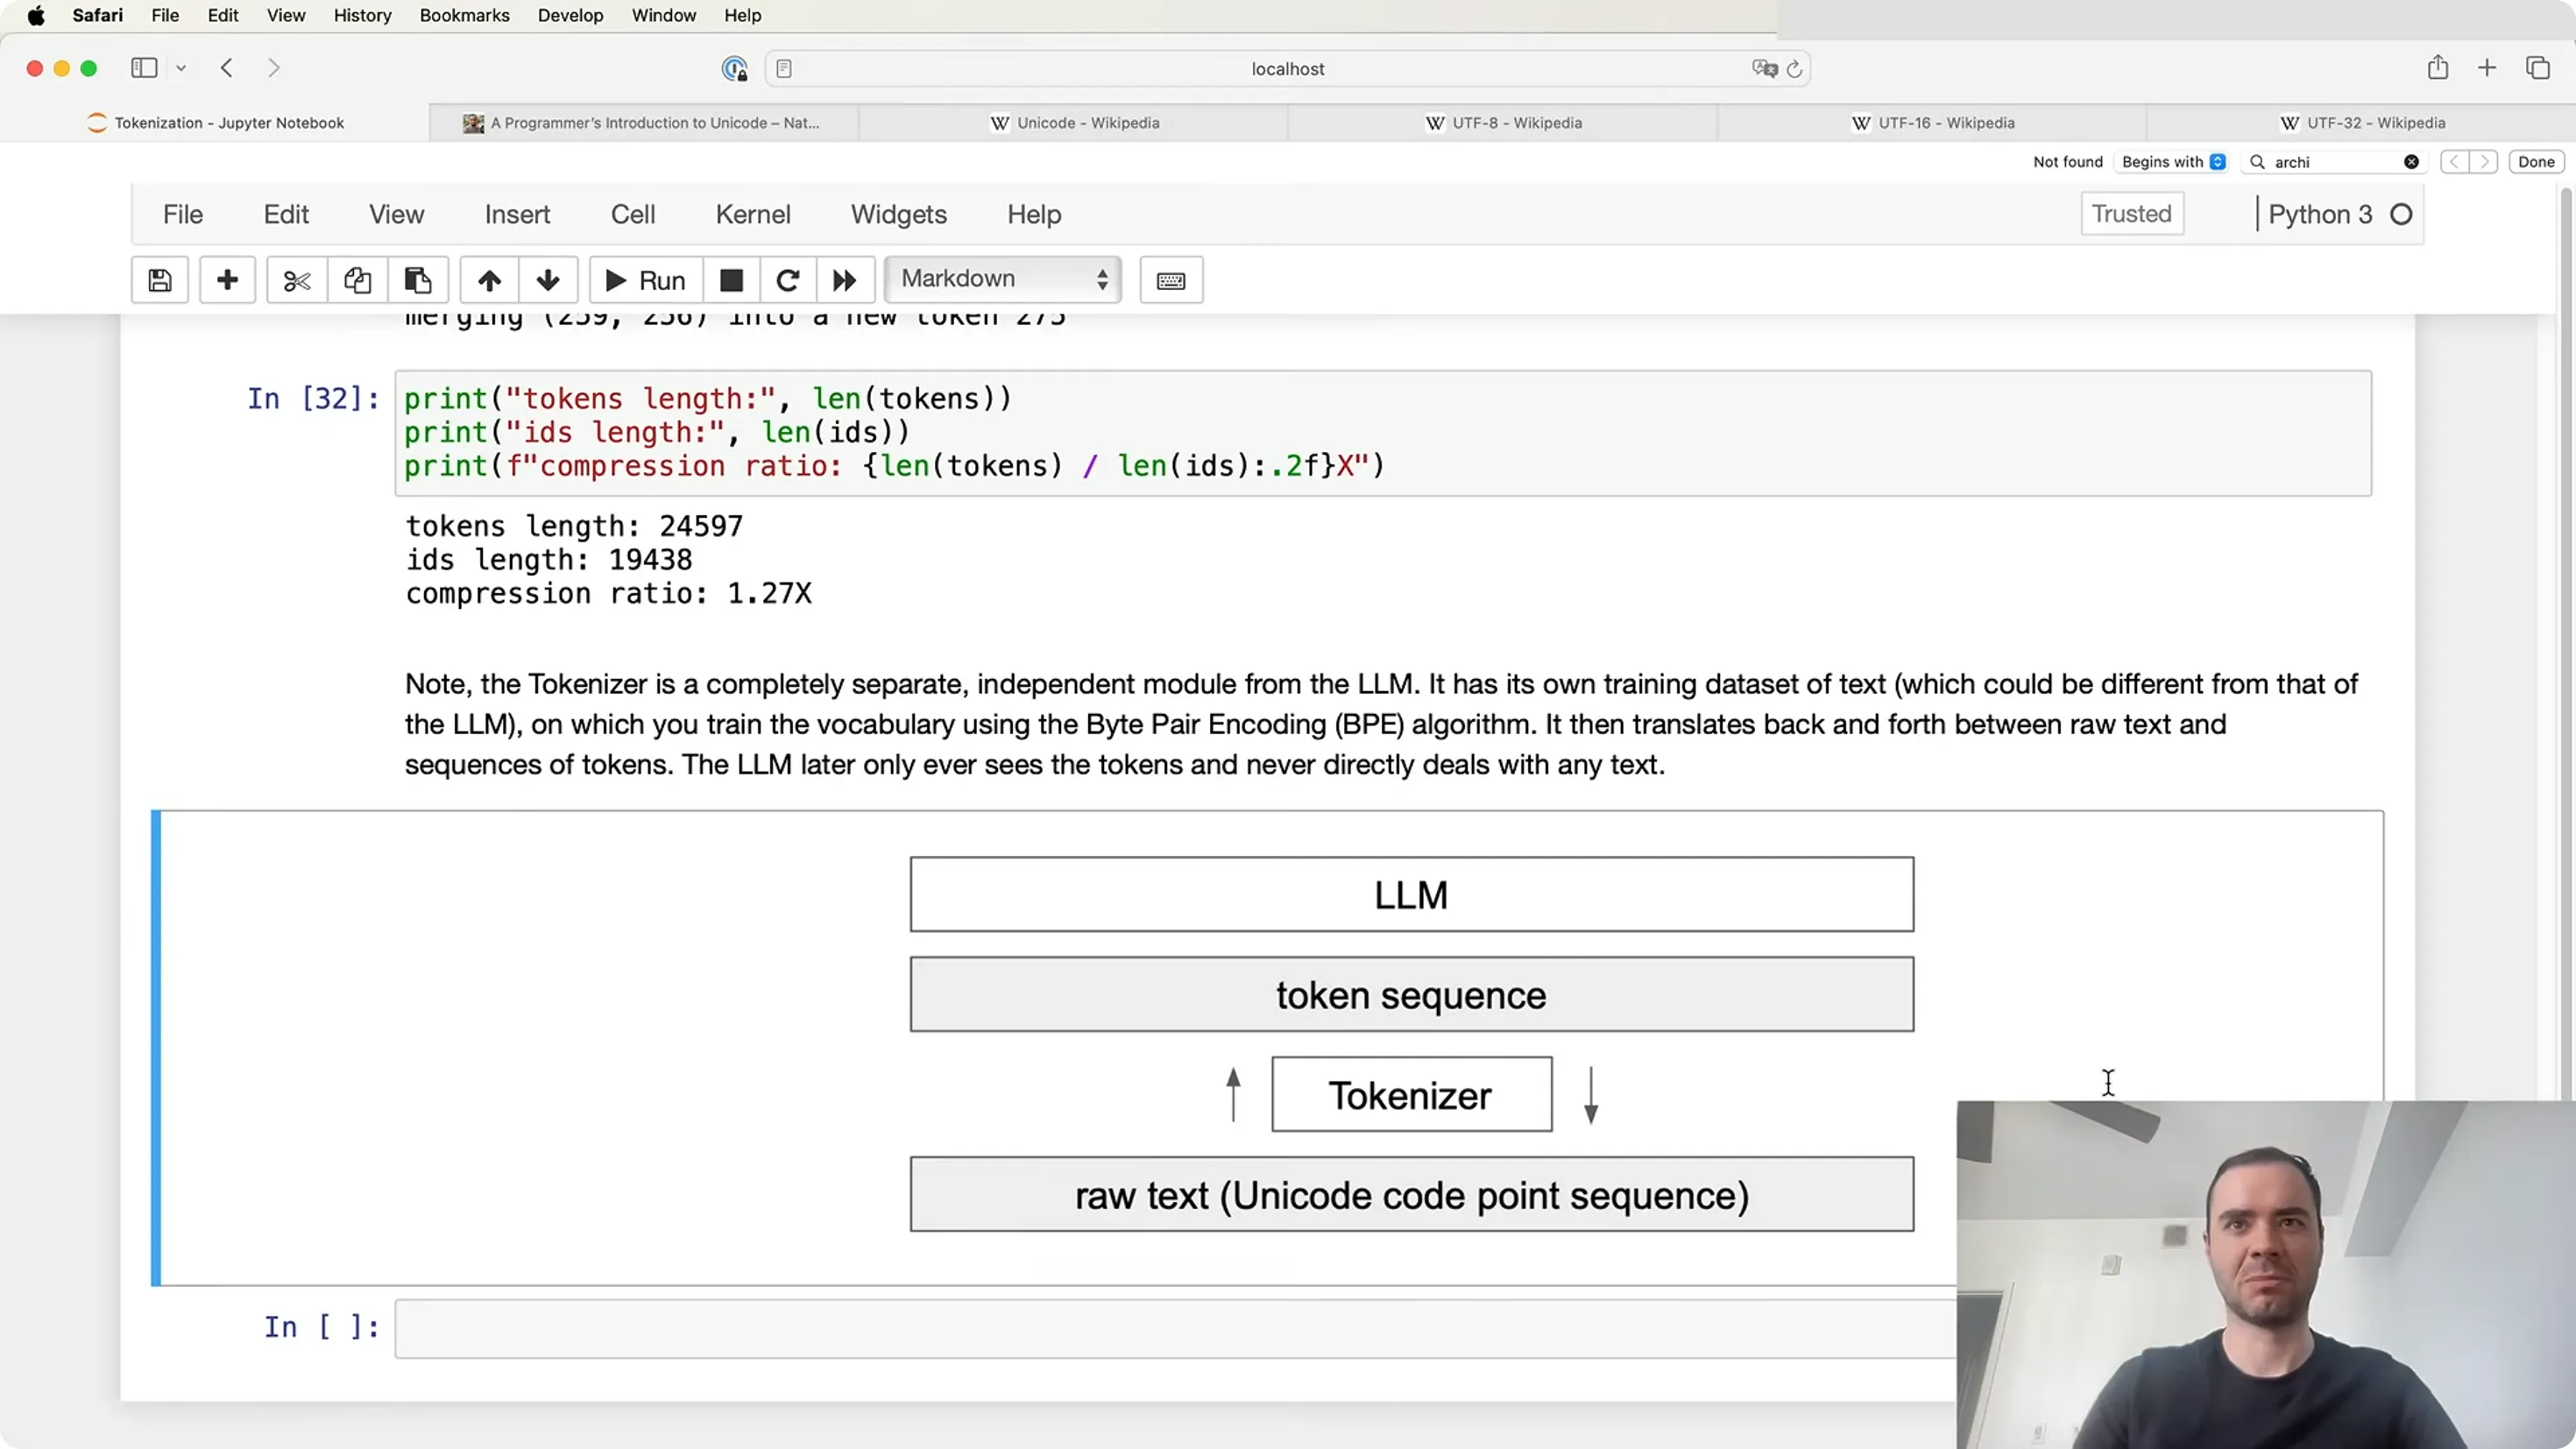
Task: Cut selected cell with scissors icon
Action: click(297, 280)
